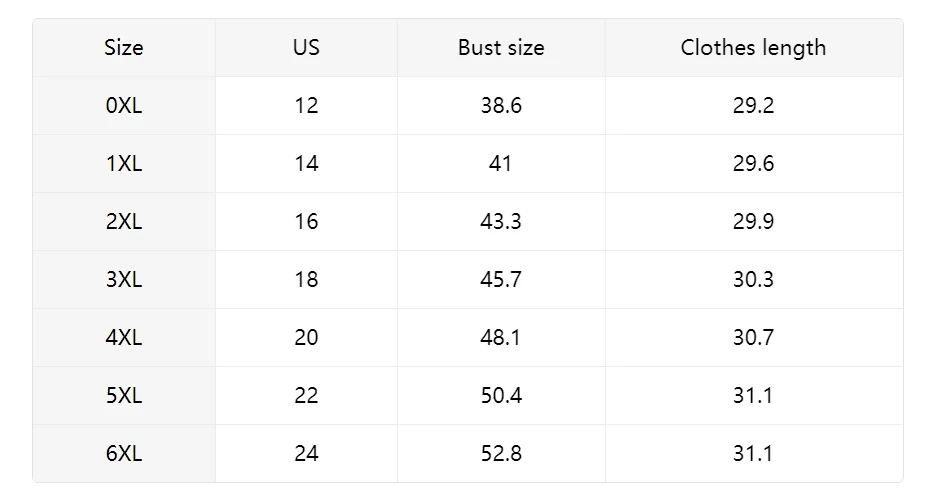
Task: Select US size 18 cell
Action: coord(306,280)
